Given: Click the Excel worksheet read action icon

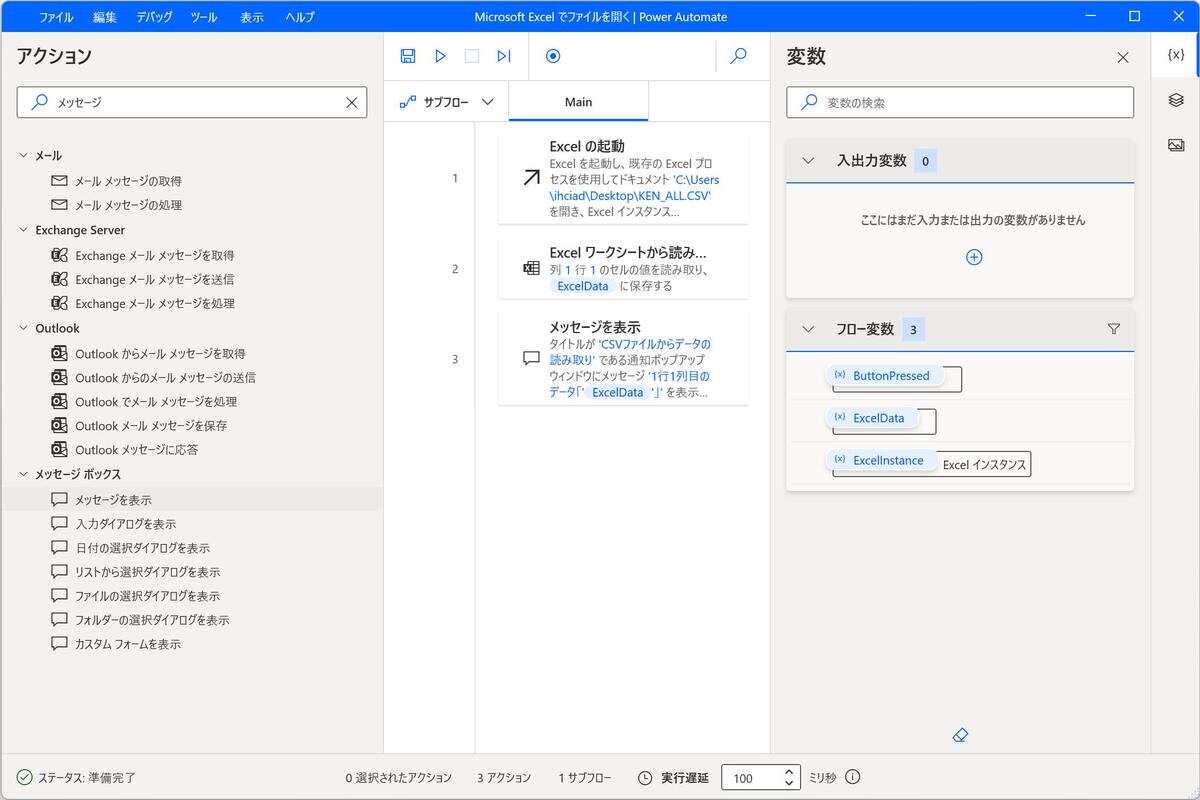Looking at the screenshot, I should (x=531, y=268).
